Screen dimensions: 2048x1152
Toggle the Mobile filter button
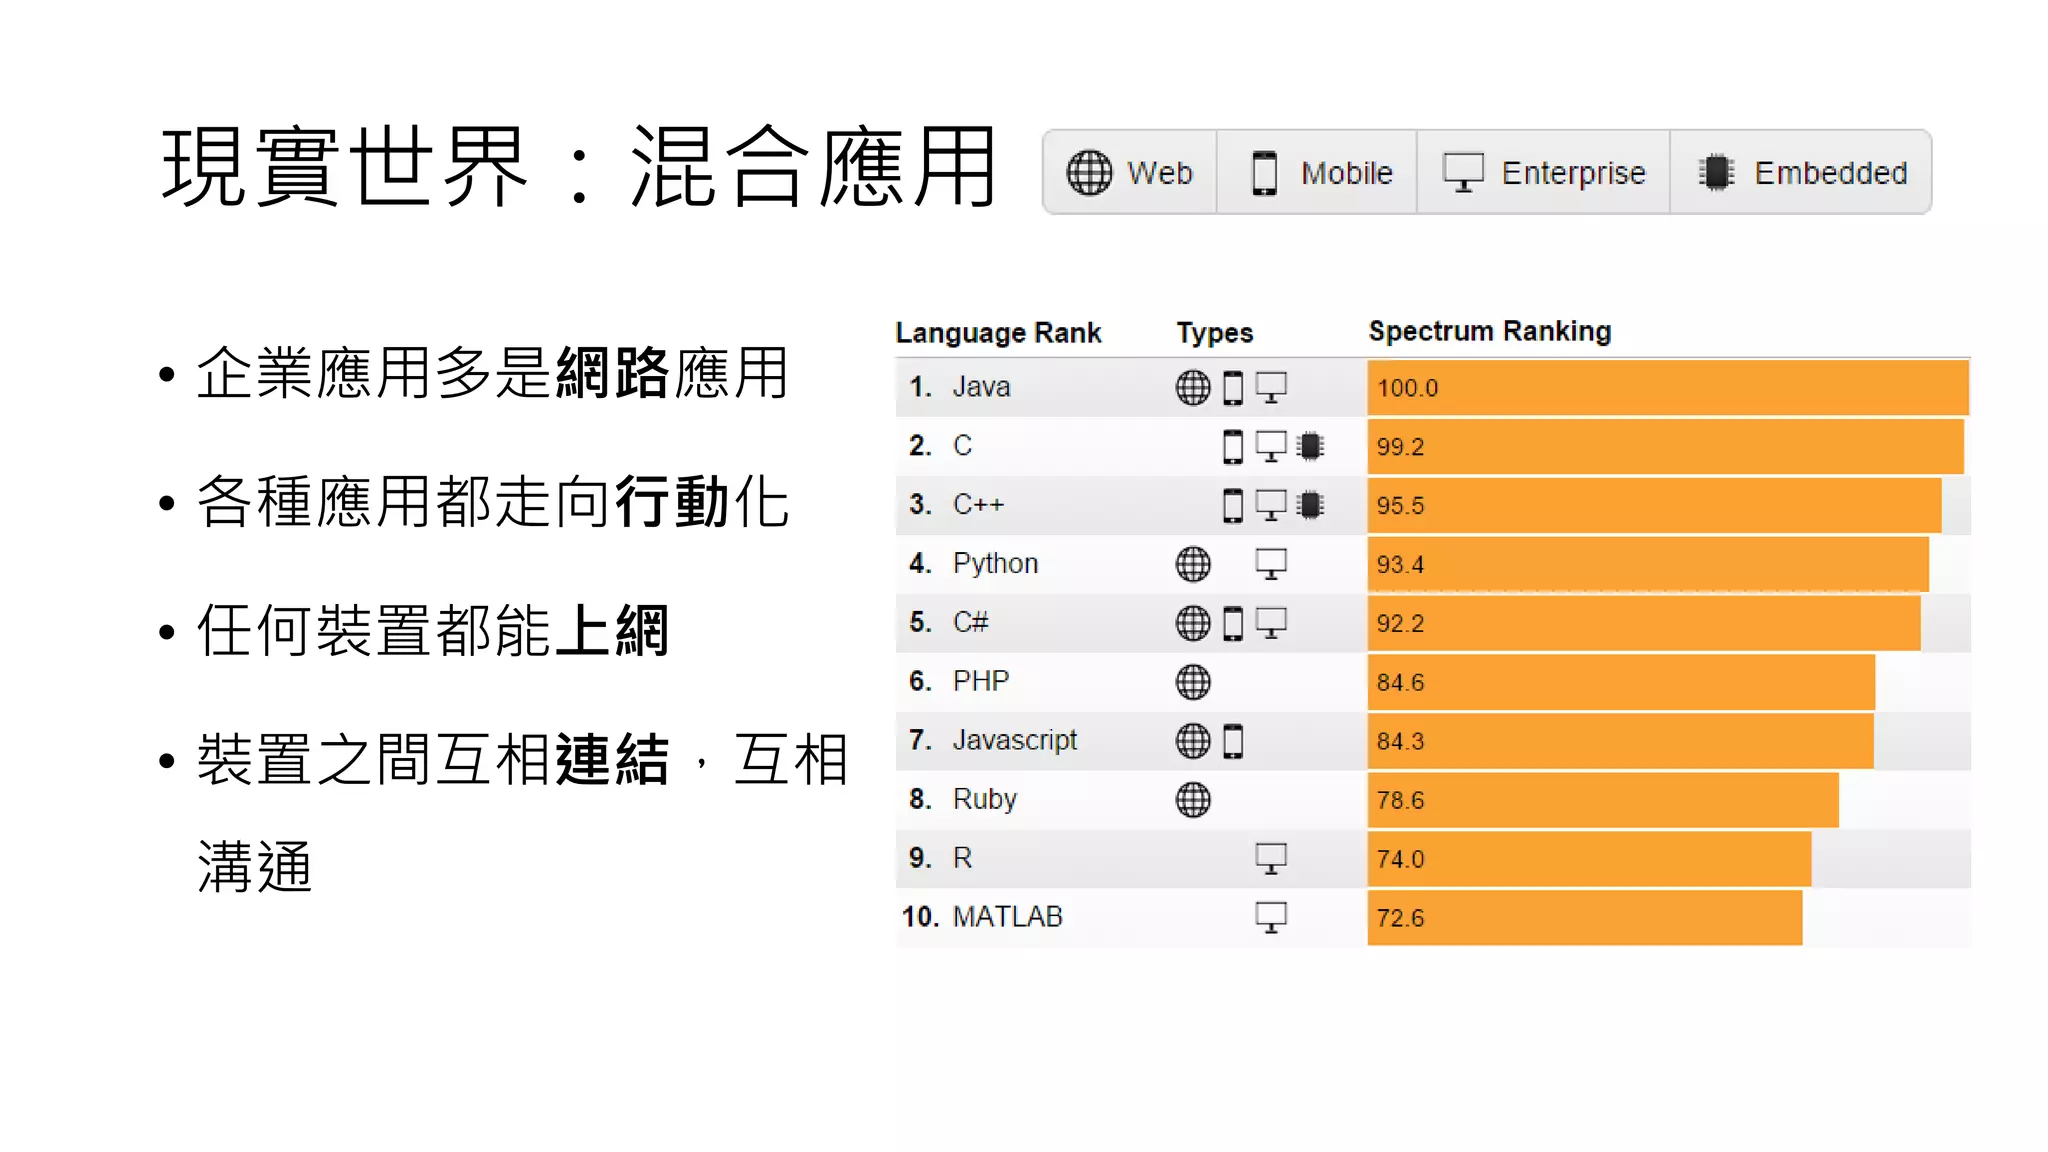[1317, 172]
